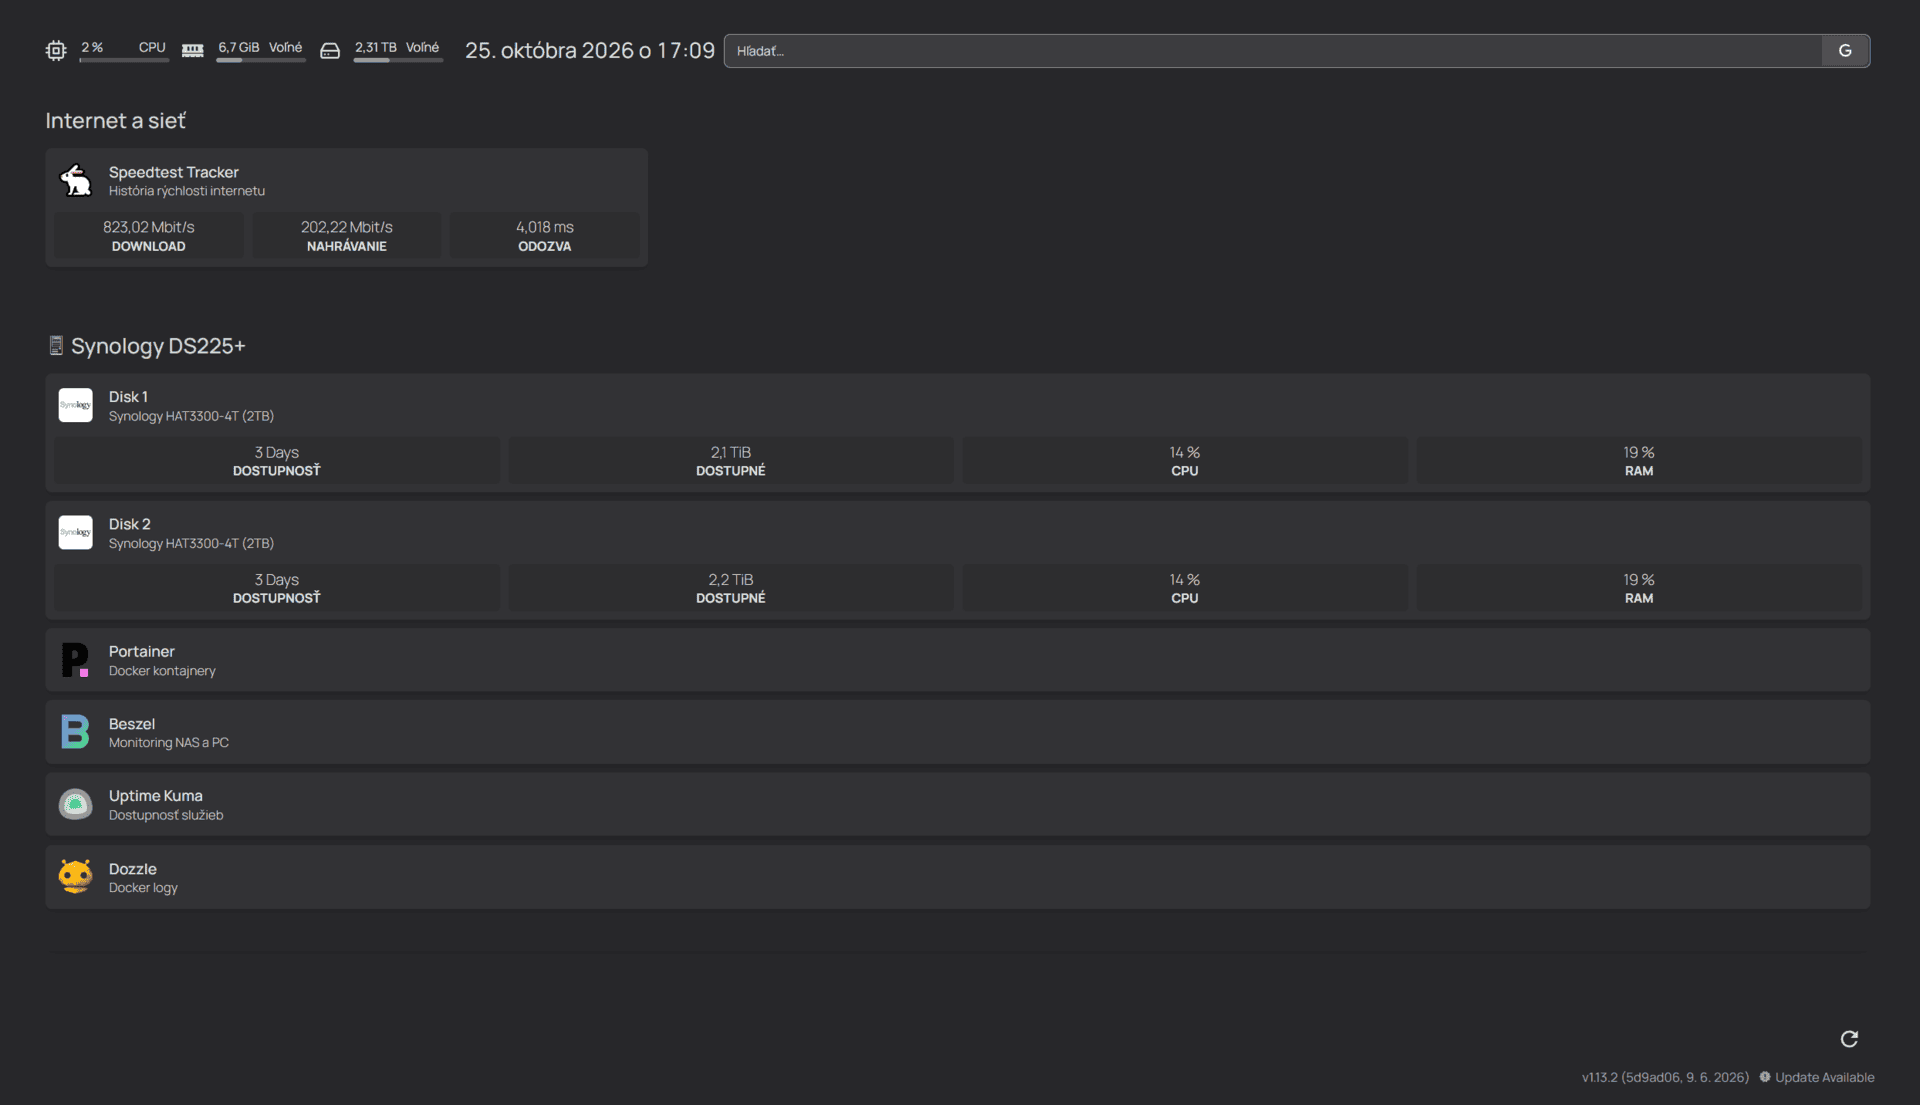Click the 6,7 GiB memory progress bar
The image size is (1920, 1105).
[261, 60]
